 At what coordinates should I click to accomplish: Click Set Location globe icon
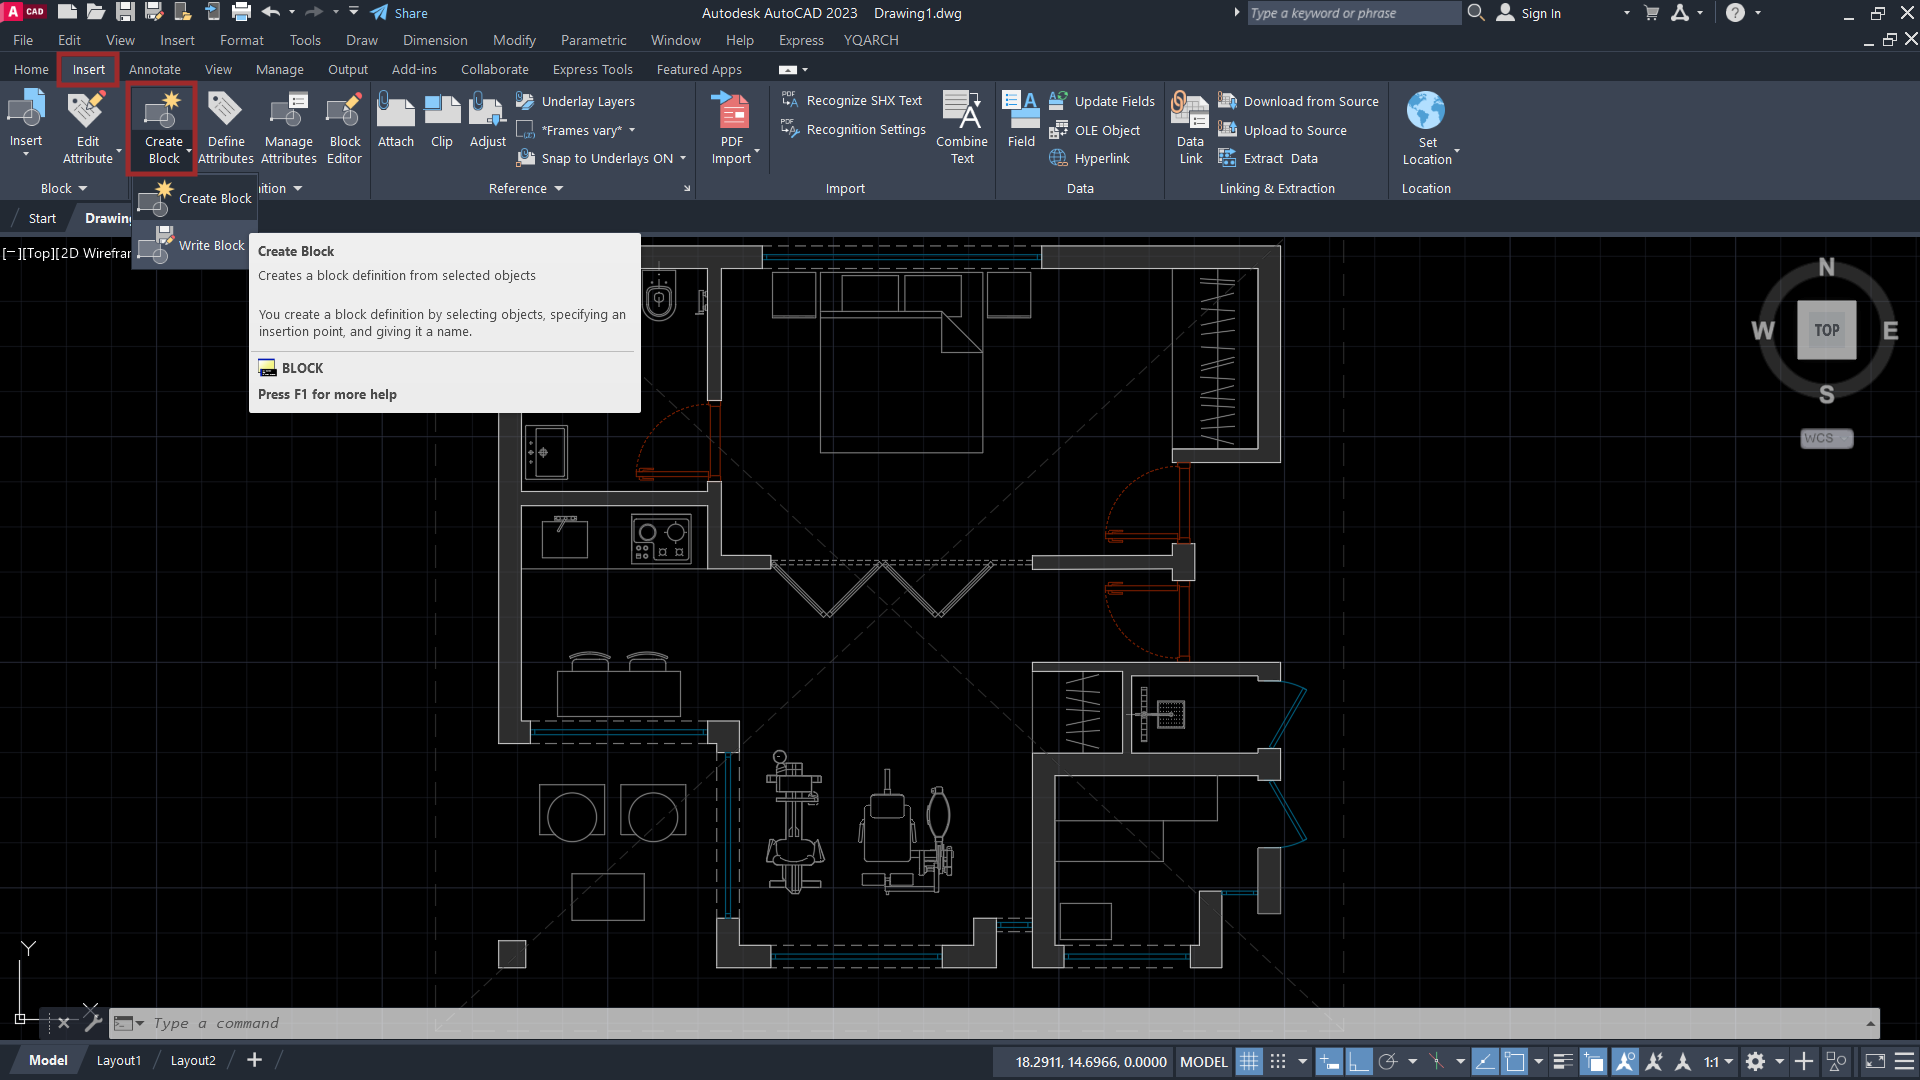tap(1426, 110)
